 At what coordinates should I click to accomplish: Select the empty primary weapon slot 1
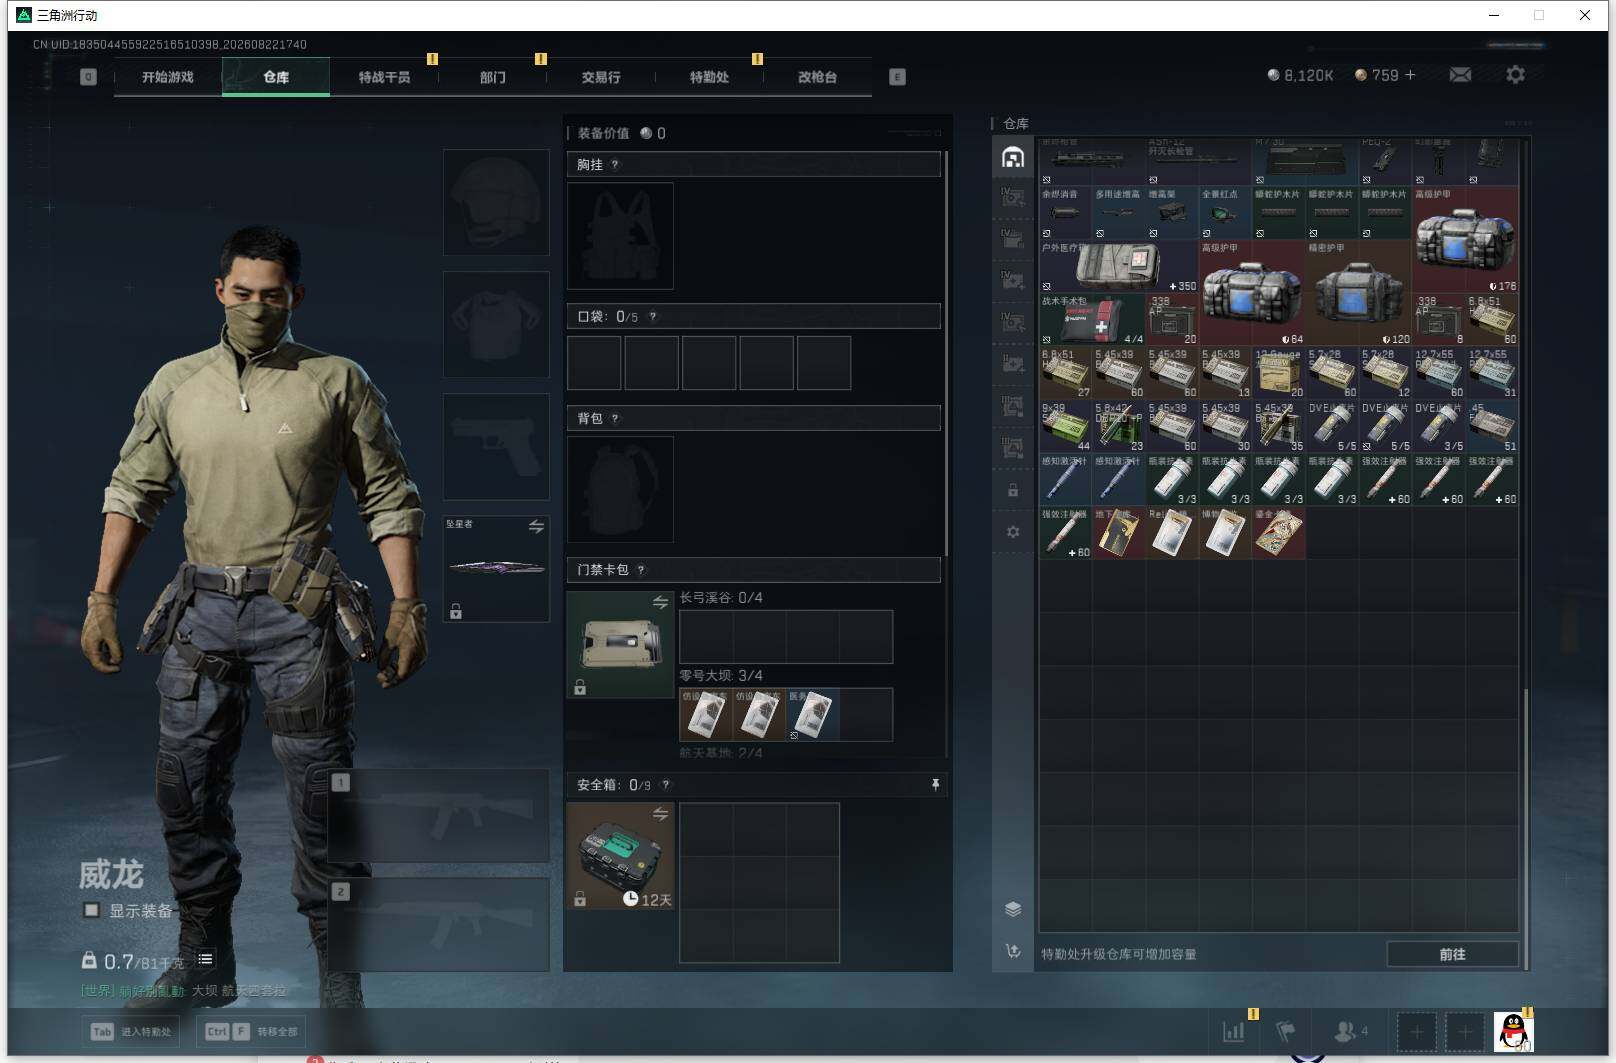click(x=439, y=815)
